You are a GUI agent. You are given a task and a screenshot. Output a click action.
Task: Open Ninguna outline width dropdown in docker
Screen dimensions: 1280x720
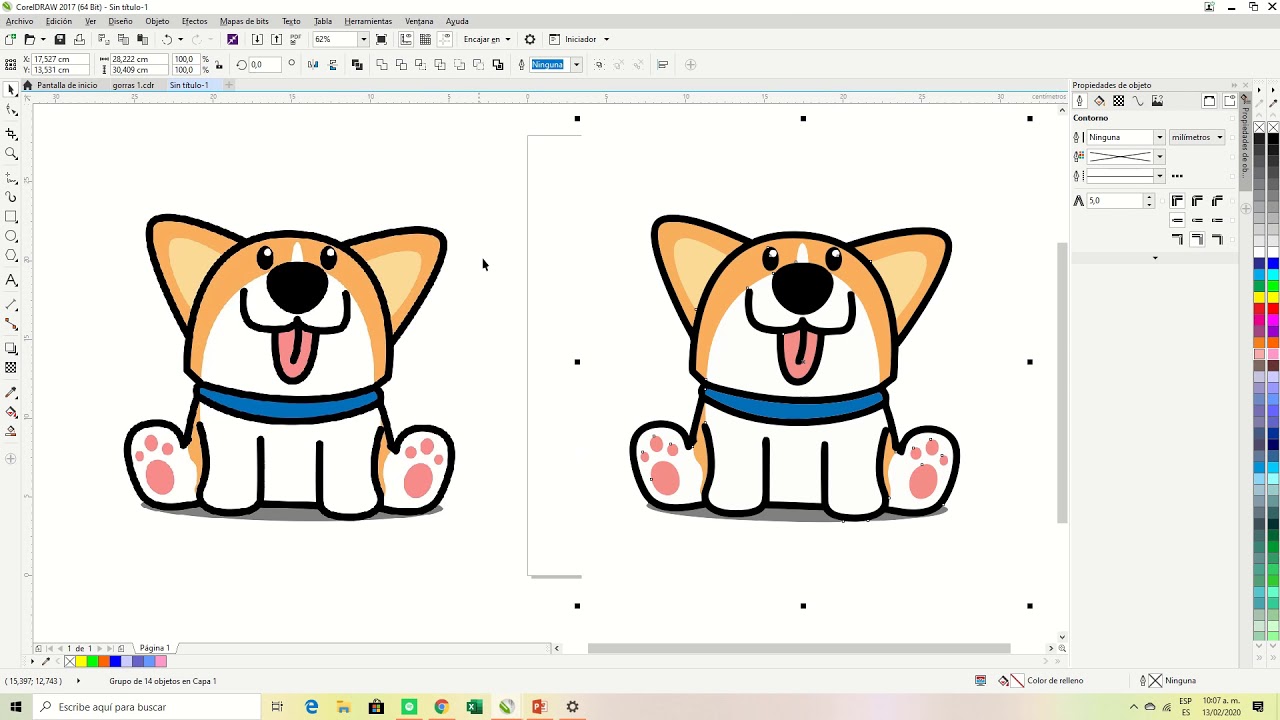pos(1159,137)
